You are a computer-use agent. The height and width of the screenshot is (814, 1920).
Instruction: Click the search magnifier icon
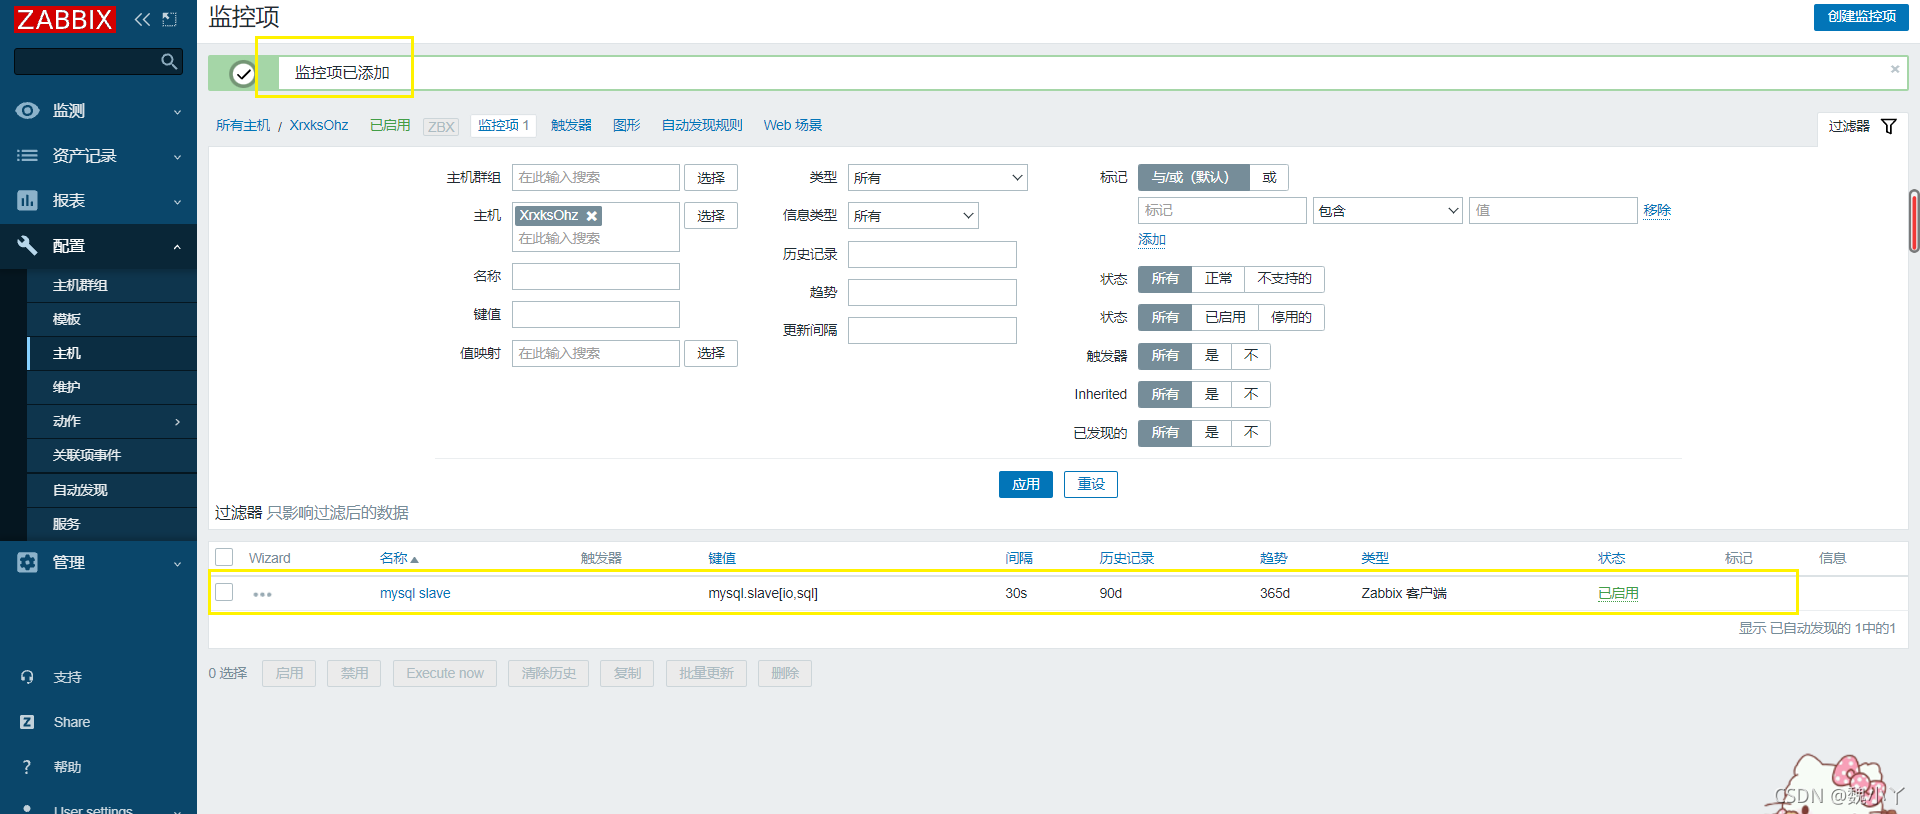[169, 62]
